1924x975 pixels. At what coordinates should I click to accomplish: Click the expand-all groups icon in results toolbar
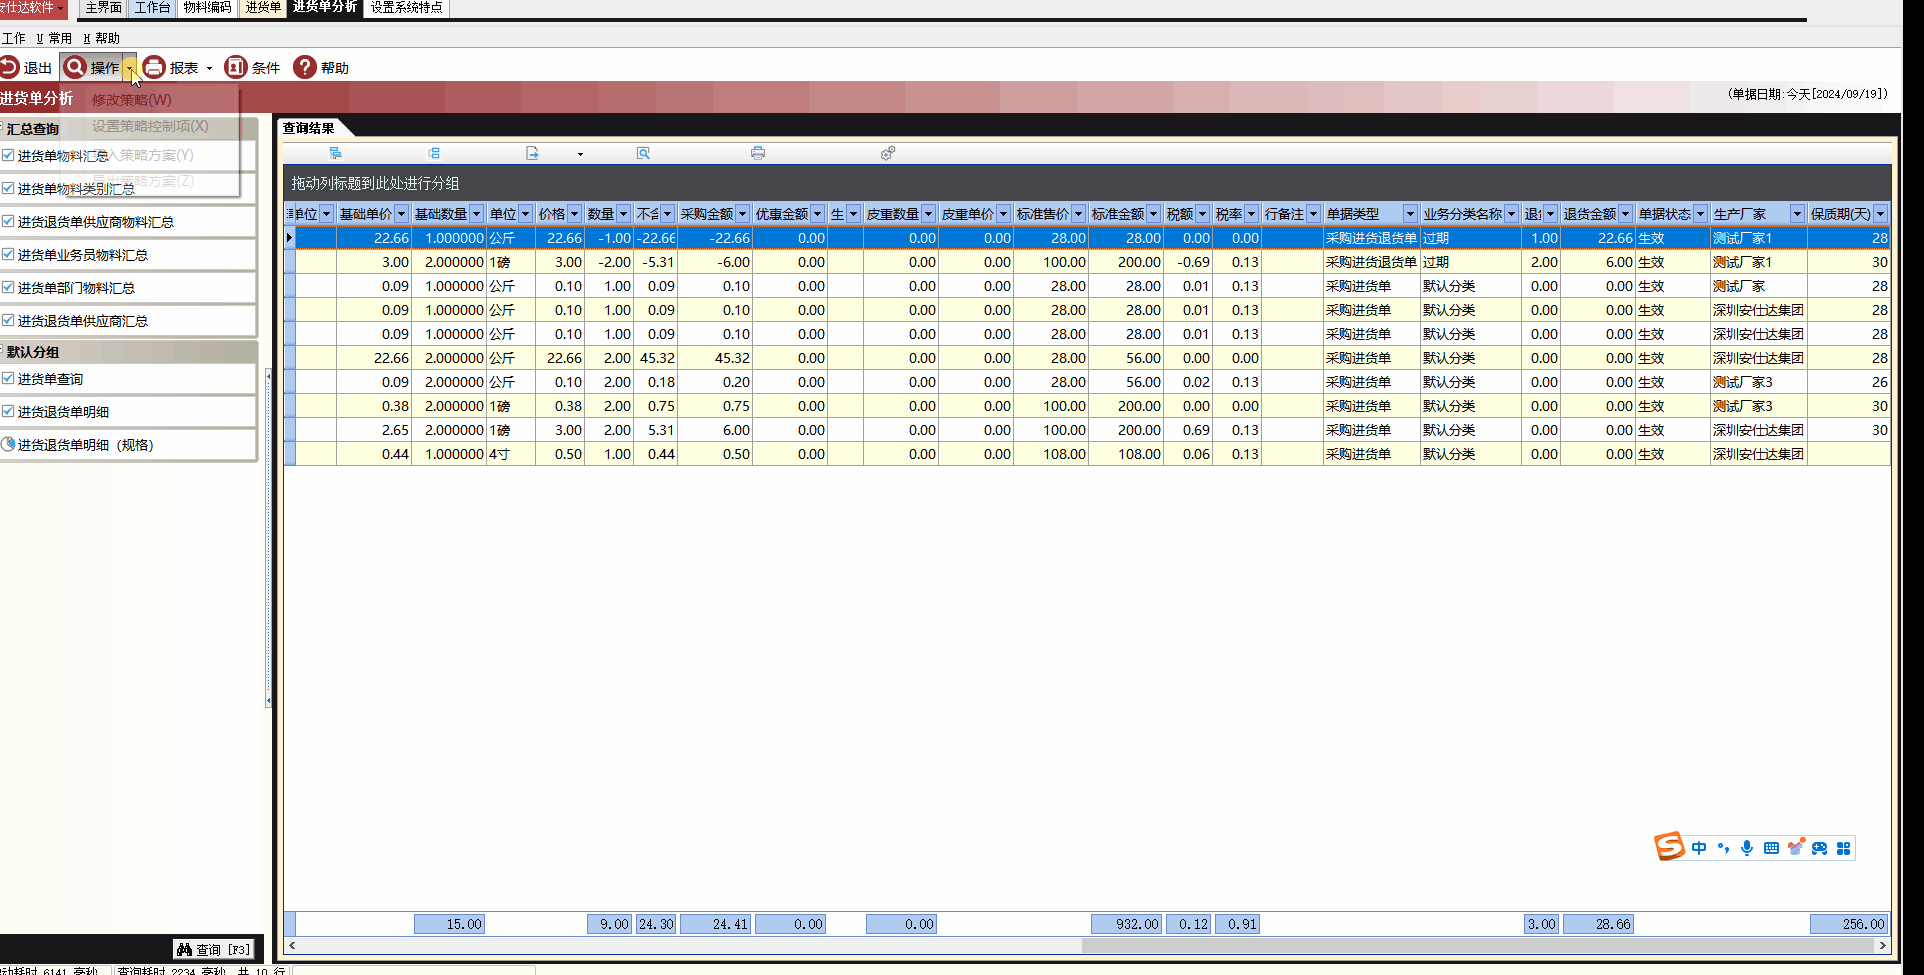pyautogui.click(x=335, y=153)
